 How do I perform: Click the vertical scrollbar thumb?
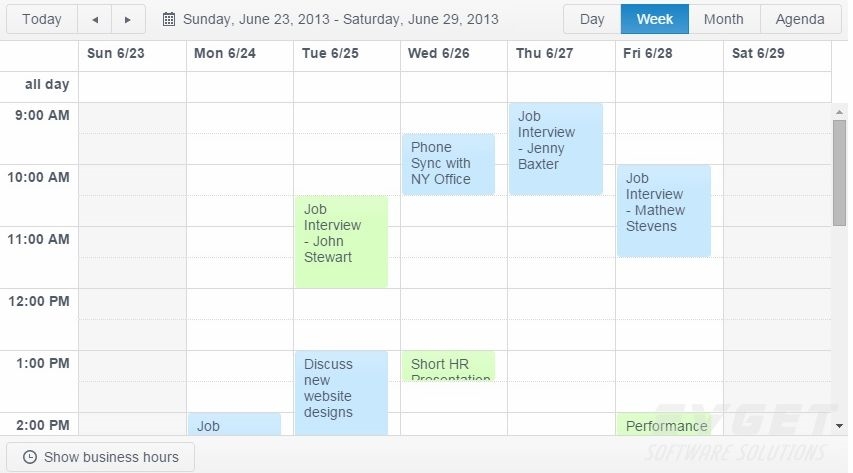(x=839, y=173)
